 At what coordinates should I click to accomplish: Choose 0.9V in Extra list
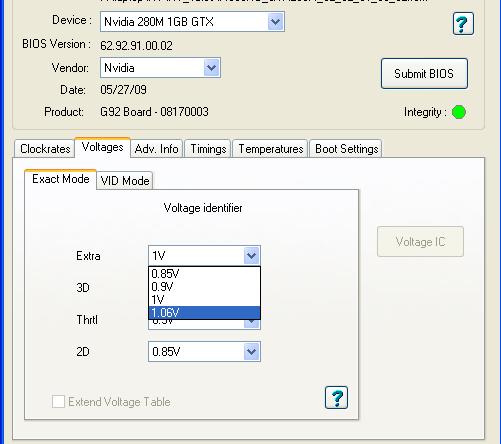(204, 287)
